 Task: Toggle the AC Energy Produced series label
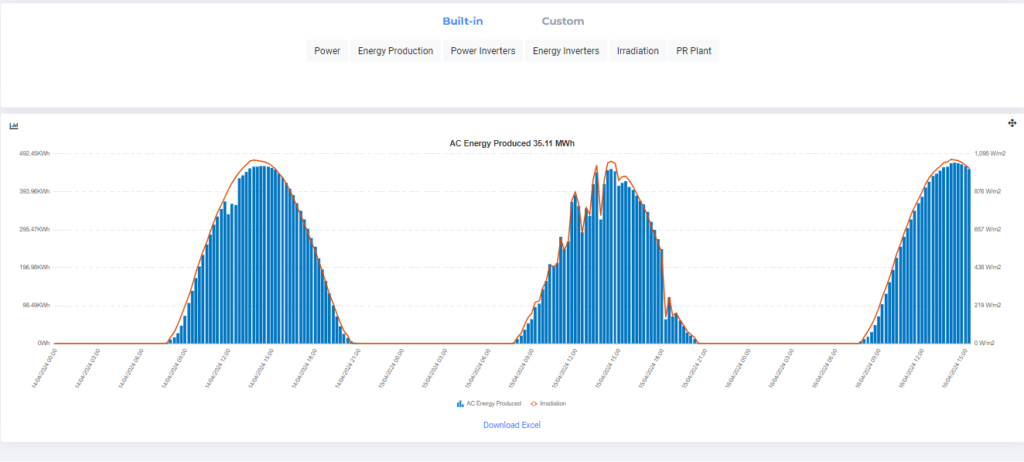click(491, 403)
